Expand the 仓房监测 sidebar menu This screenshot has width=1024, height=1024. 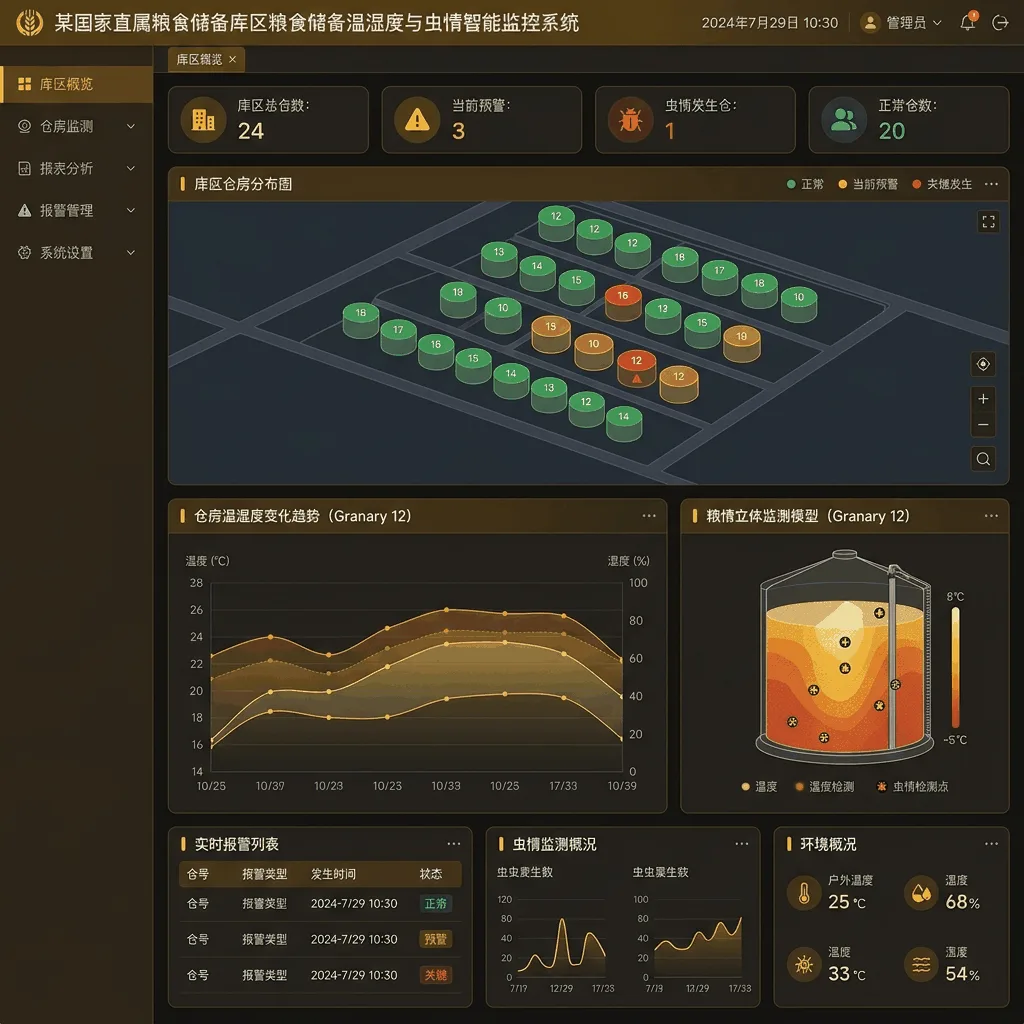pos(76,126)
